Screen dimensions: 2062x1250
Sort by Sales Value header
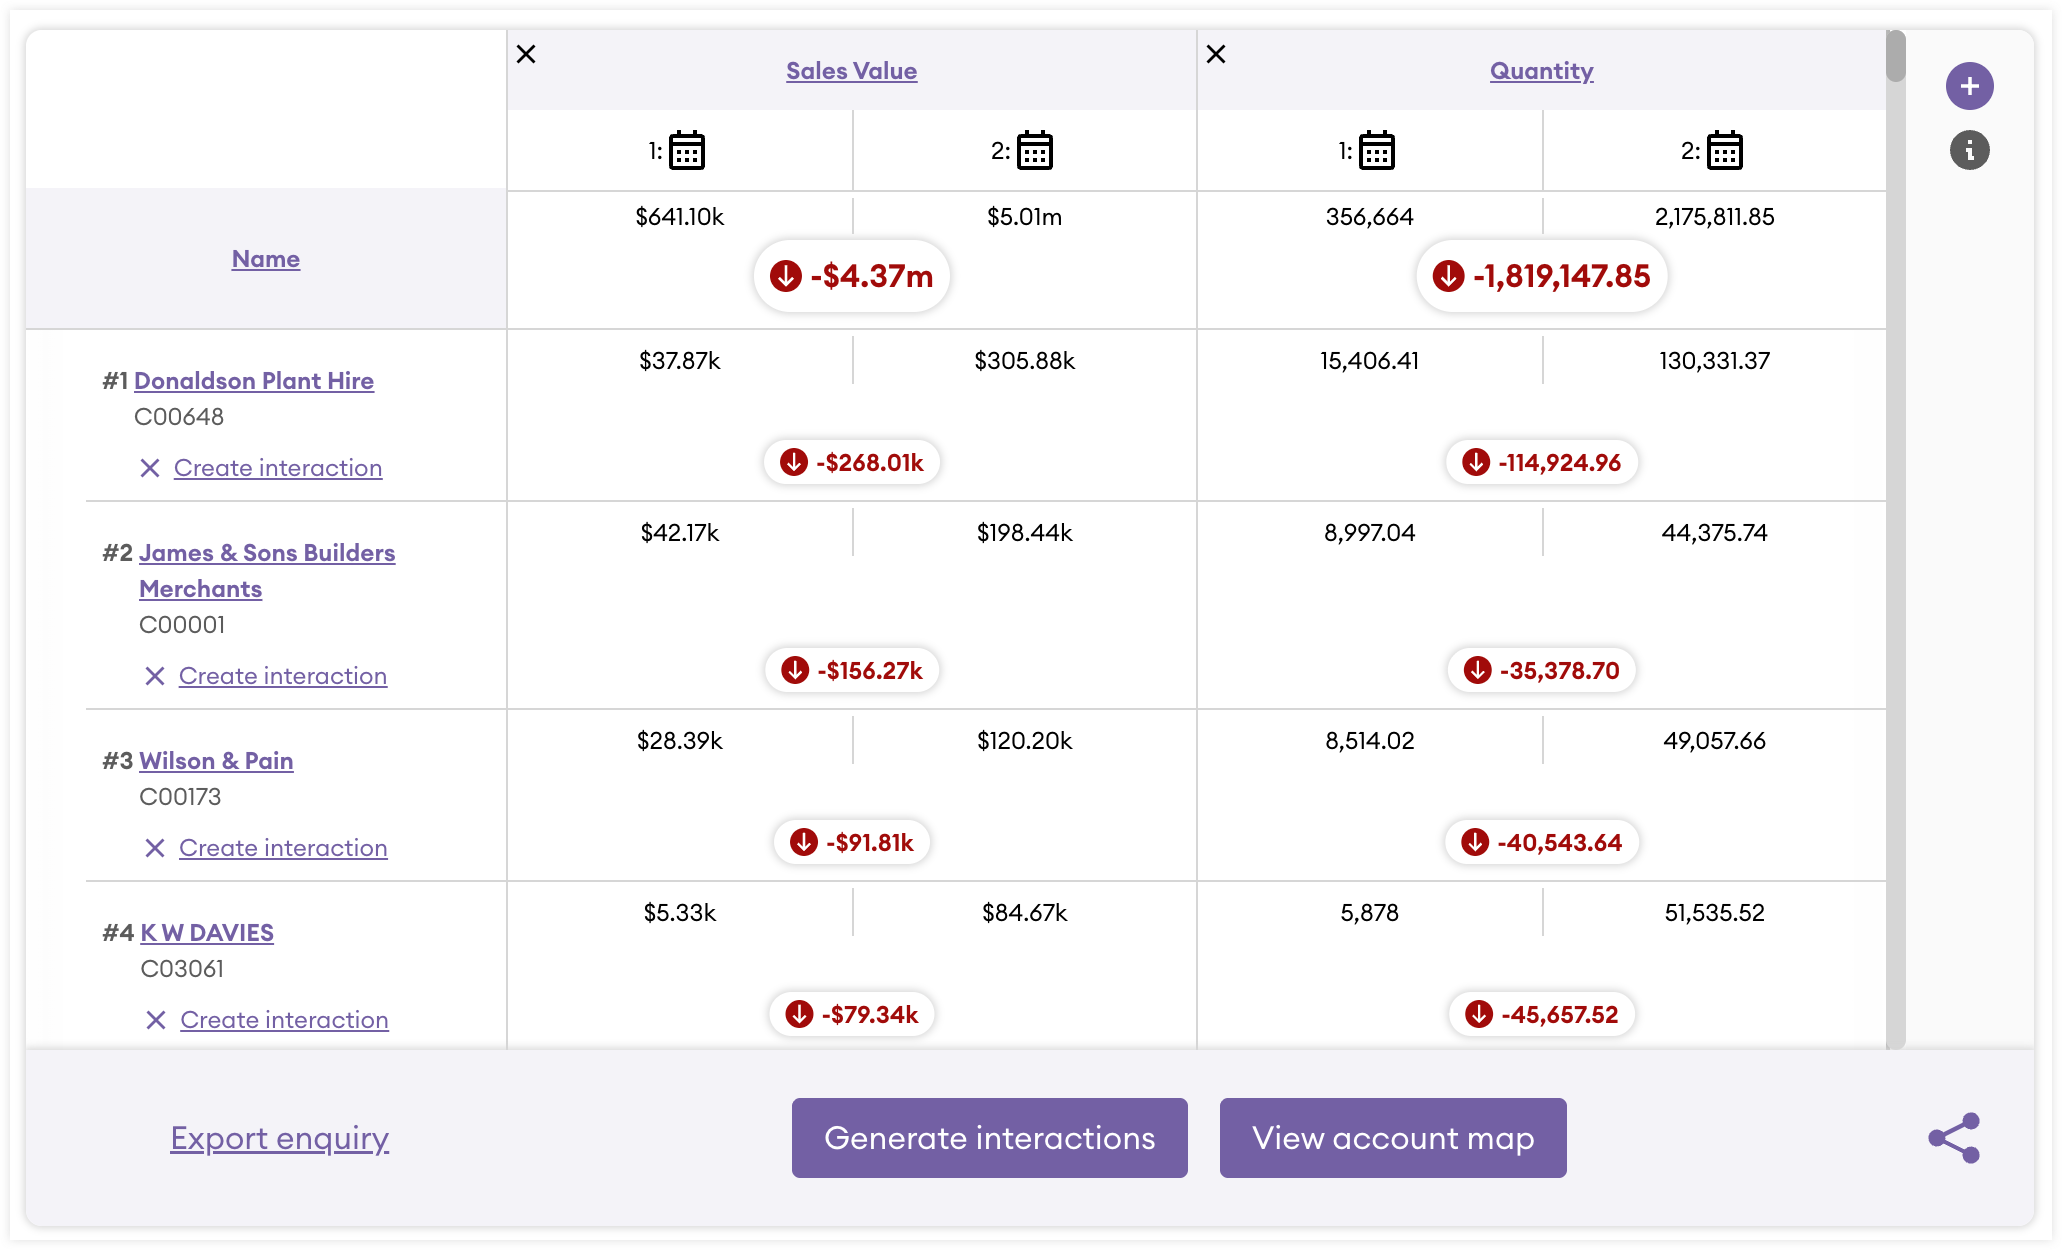coord(851,71)
